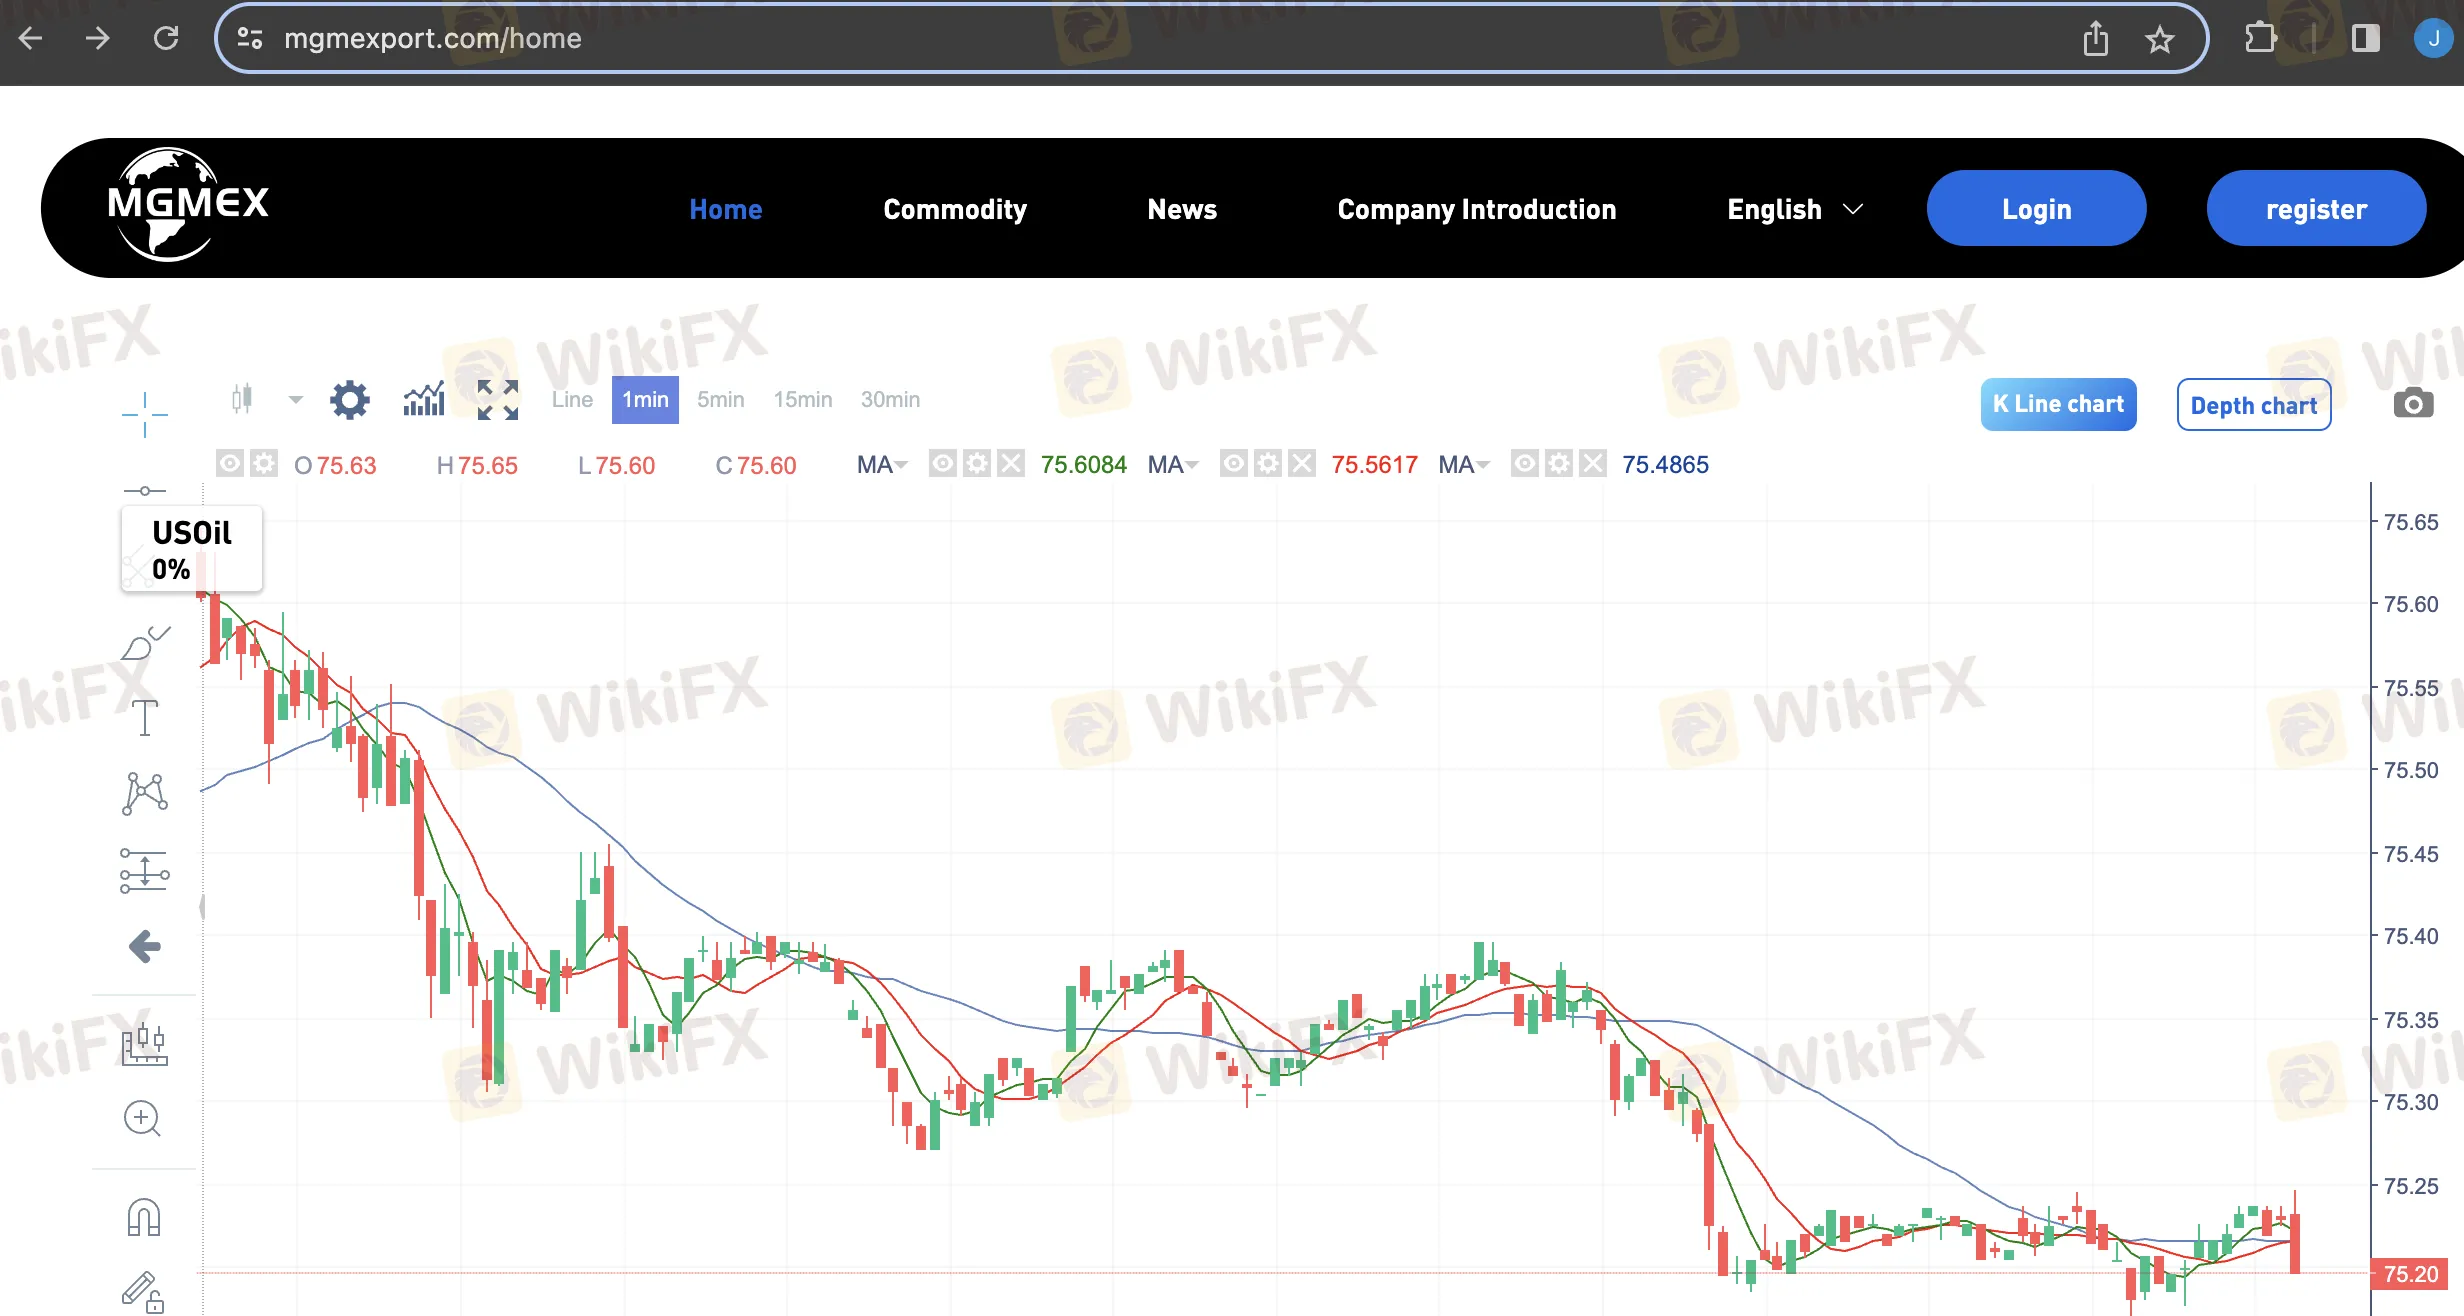This screenshot has height=1316, width=2464.
Task: Open the chart settings gear
Action: point(349,399)
